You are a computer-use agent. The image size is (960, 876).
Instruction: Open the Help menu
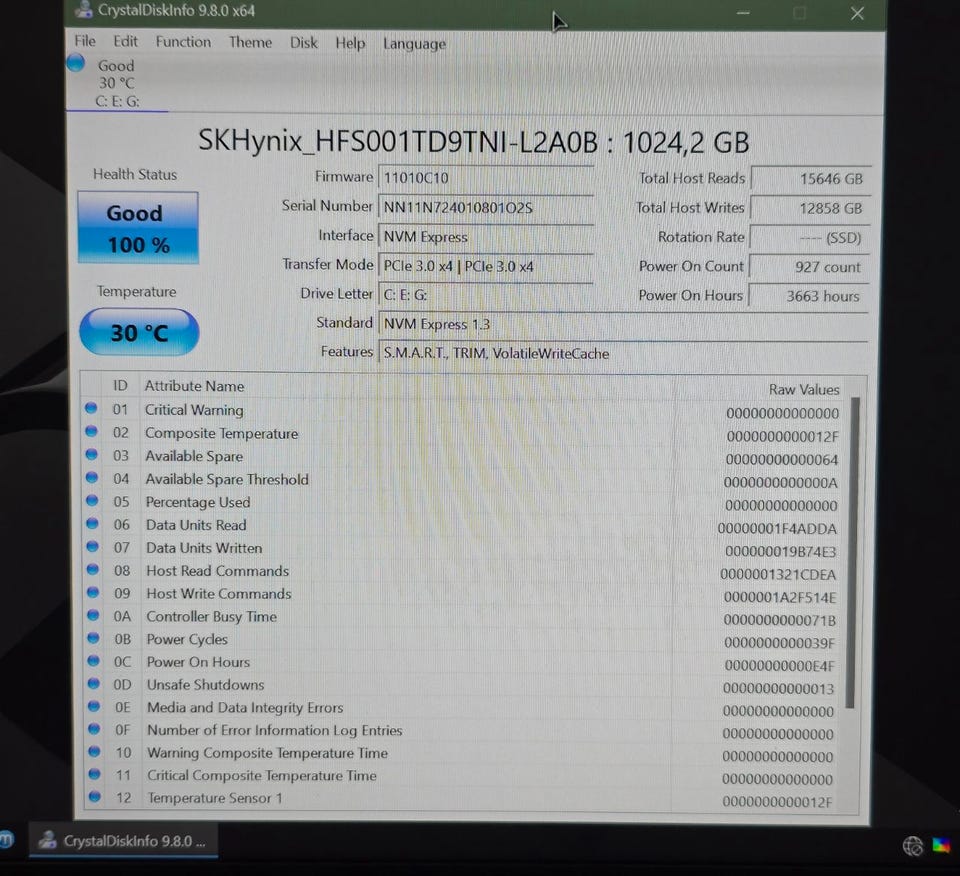350,43
